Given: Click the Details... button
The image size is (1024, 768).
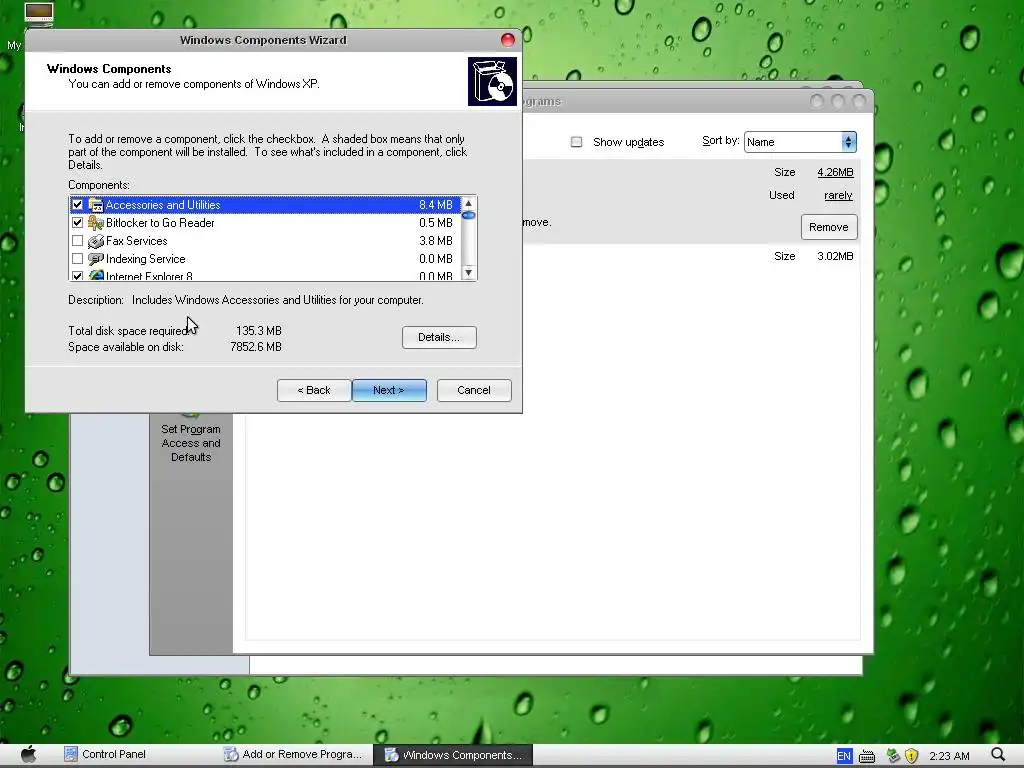Looking at the screenshot, I should [439, 338].
